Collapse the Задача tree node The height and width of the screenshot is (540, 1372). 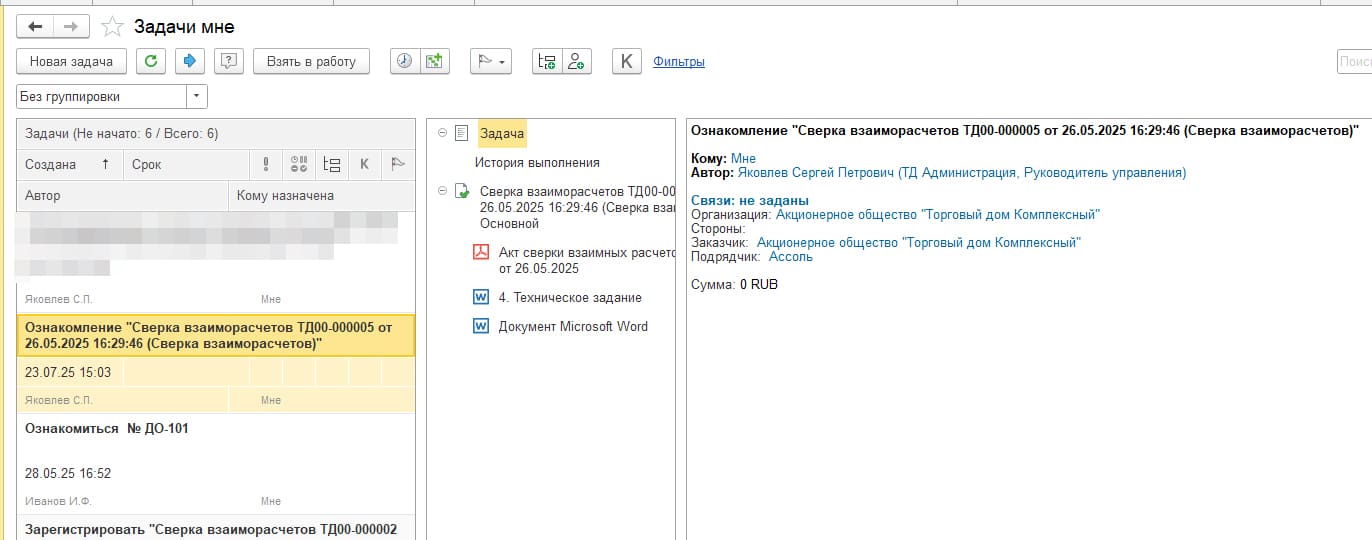coord(442,133)
